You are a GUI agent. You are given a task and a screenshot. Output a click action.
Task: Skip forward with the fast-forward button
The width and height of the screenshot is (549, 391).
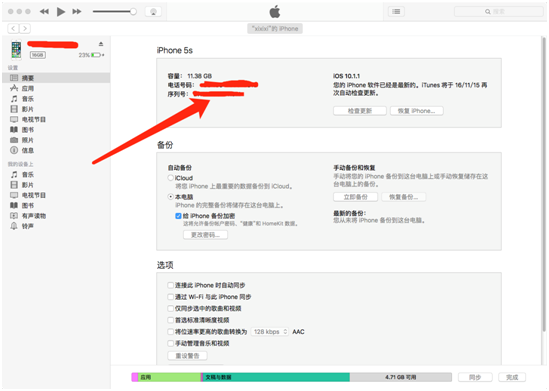tap(77, 12)
